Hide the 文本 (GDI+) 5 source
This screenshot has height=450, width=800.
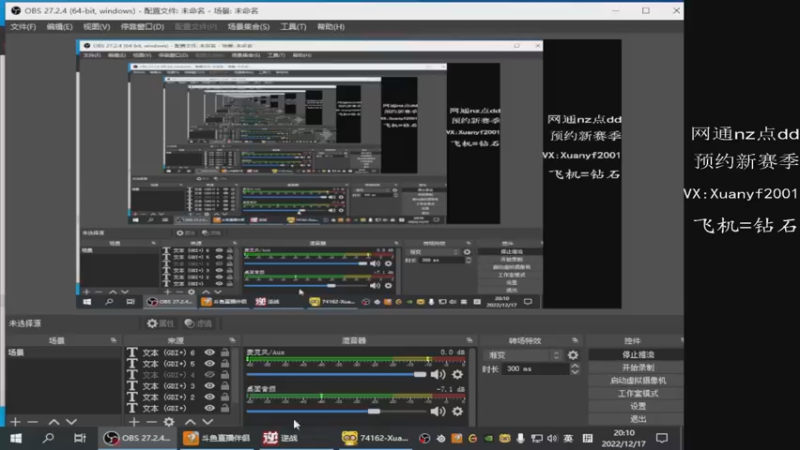[210, 364]
